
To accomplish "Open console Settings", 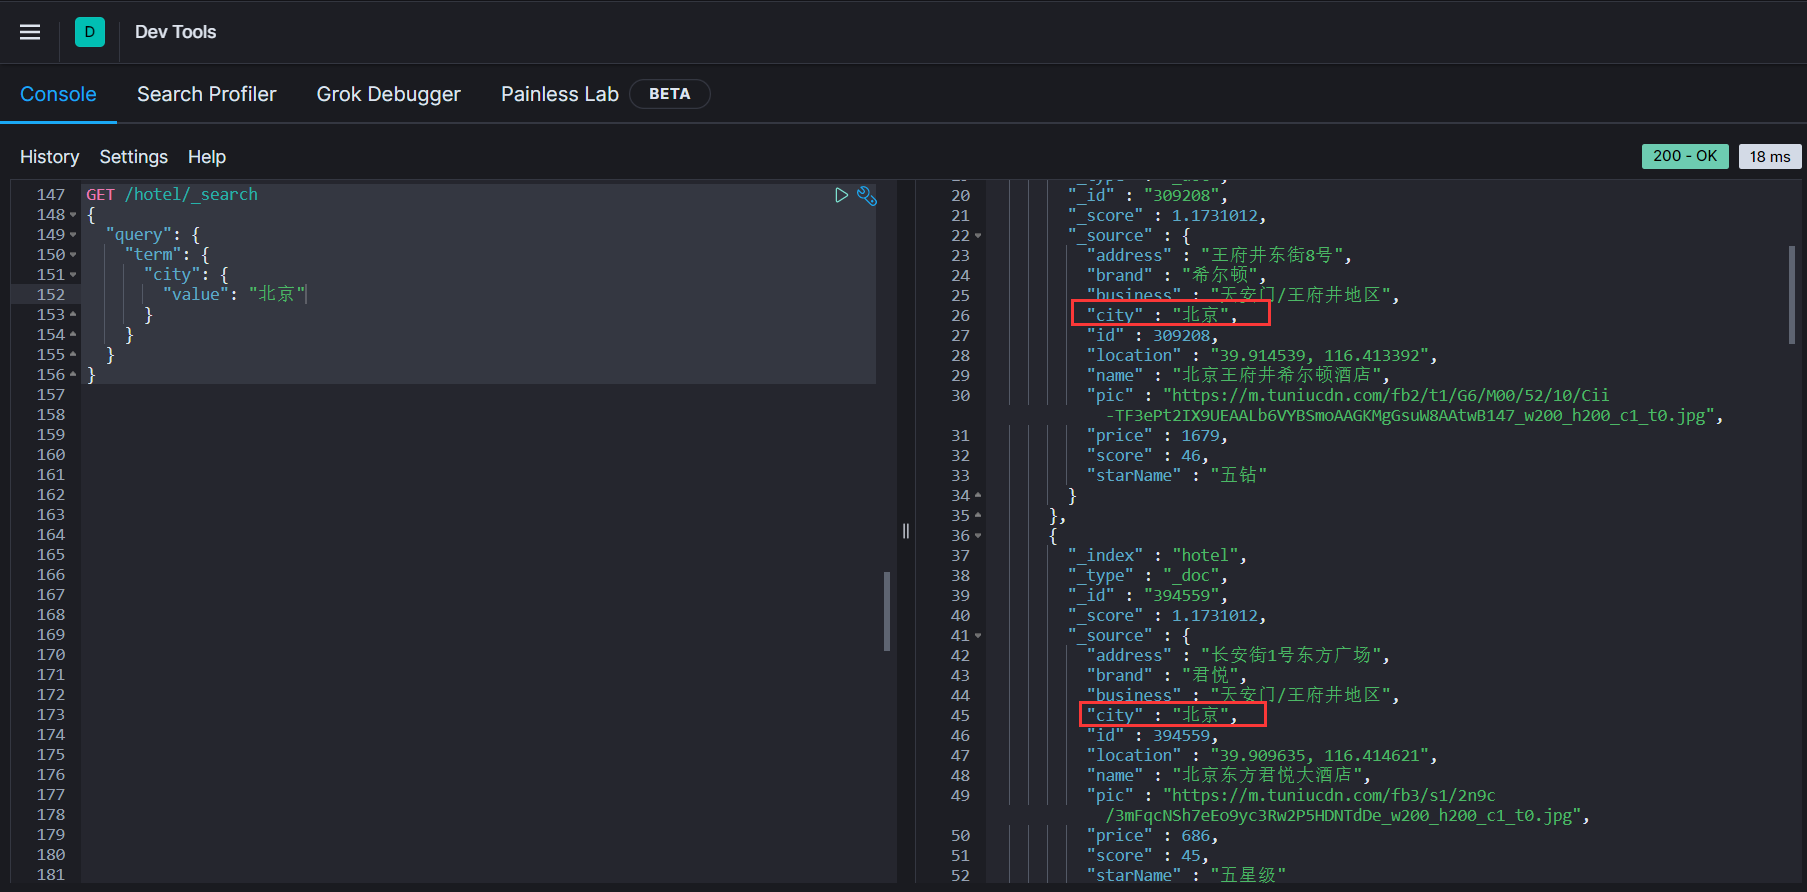I will tap(133, 157).
